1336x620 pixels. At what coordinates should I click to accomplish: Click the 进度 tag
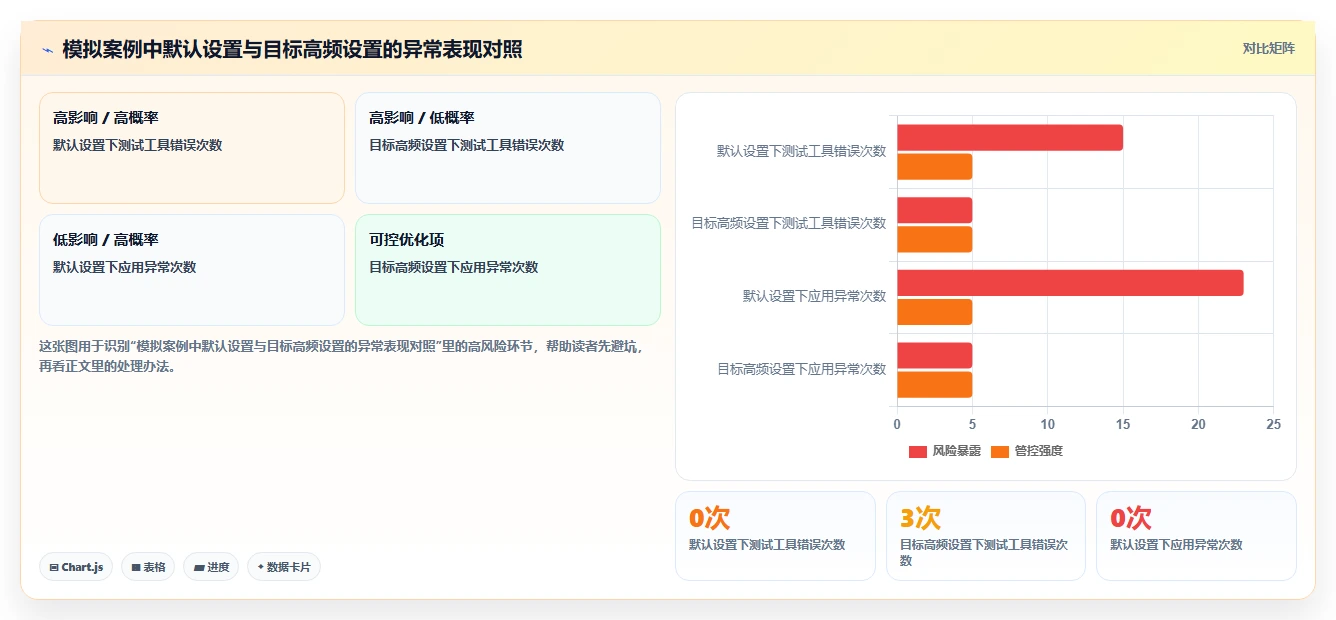(211, 567)
